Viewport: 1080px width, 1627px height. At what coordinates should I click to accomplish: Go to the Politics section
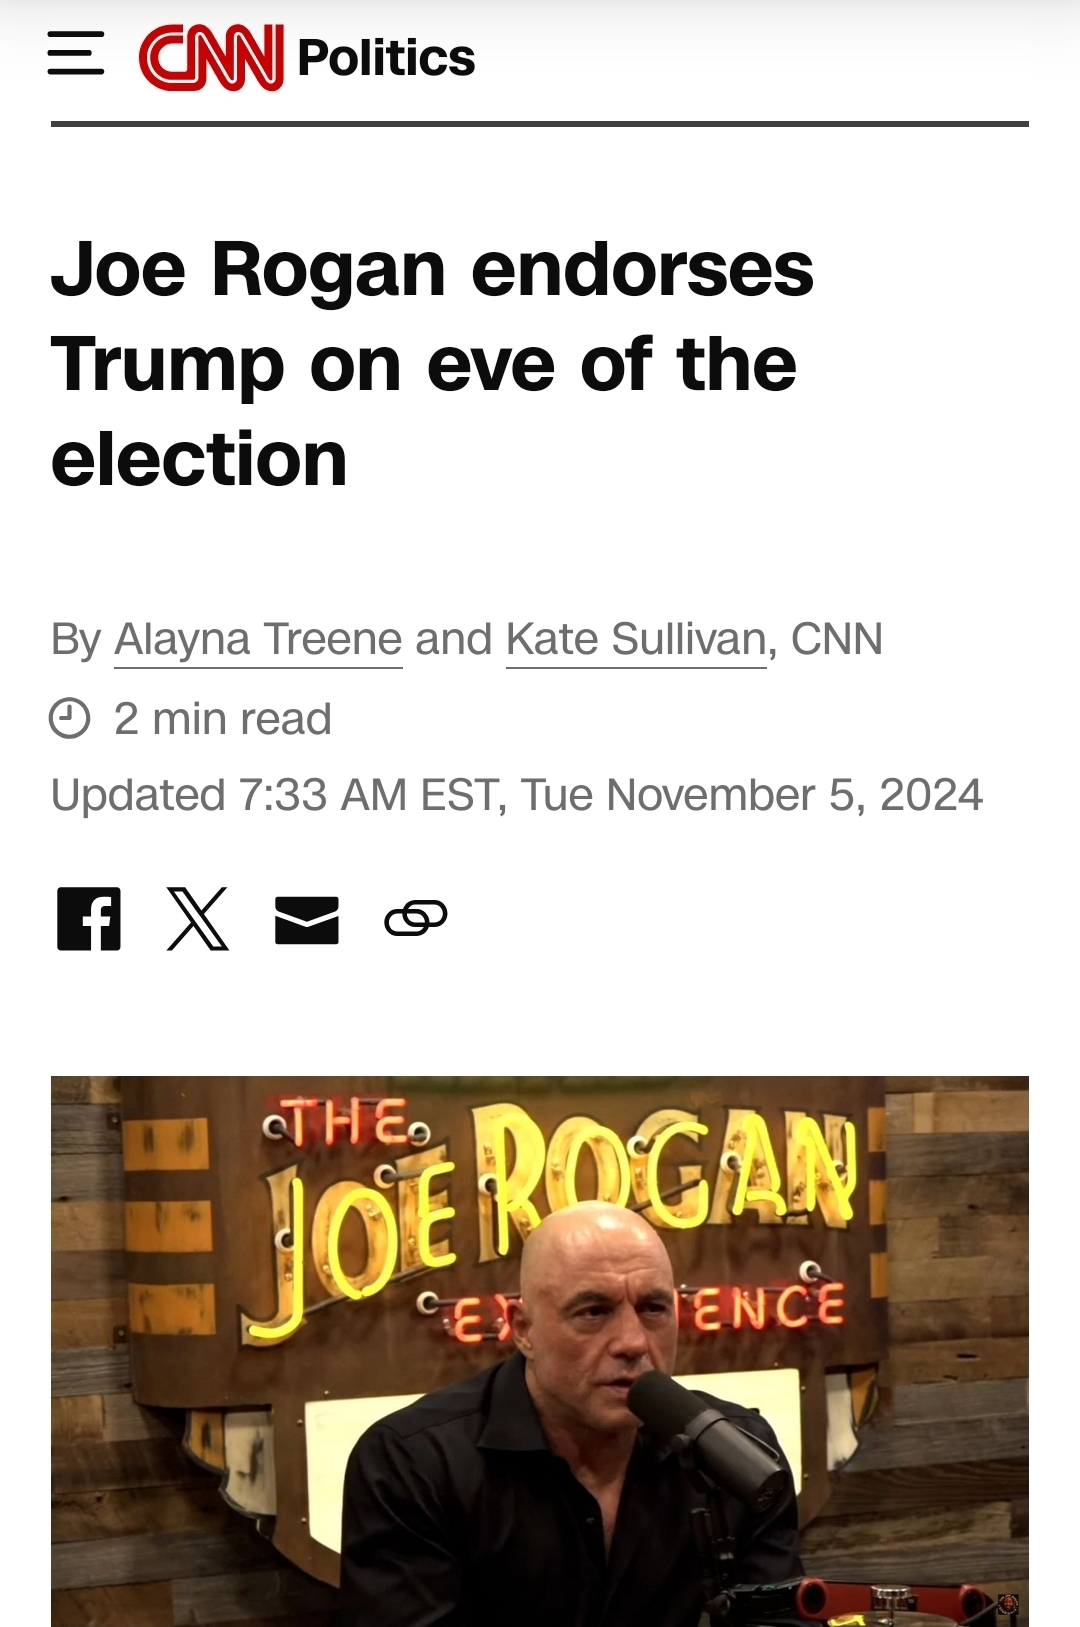coord(386,58)
